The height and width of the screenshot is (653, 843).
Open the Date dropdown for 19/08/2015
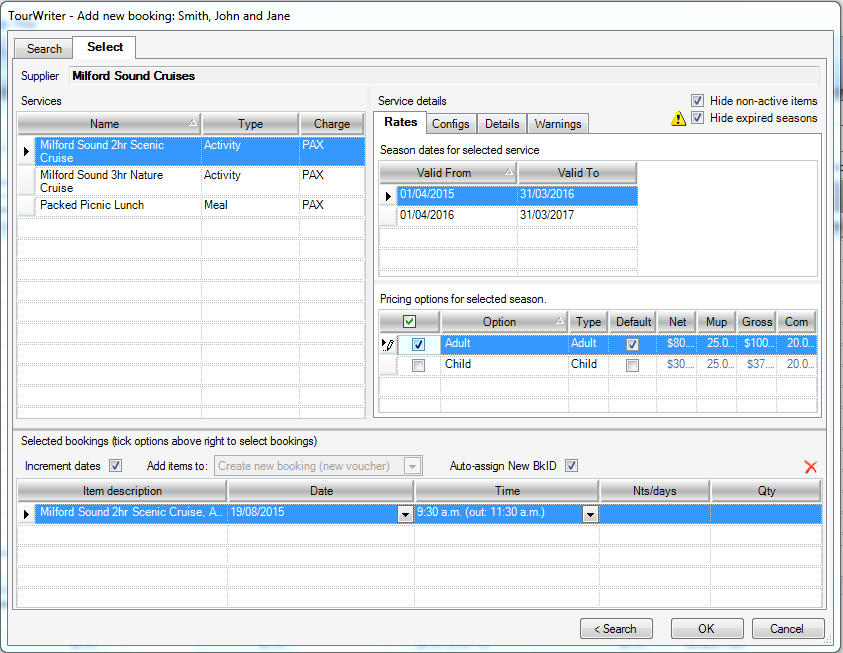click(x=404, y=514)
